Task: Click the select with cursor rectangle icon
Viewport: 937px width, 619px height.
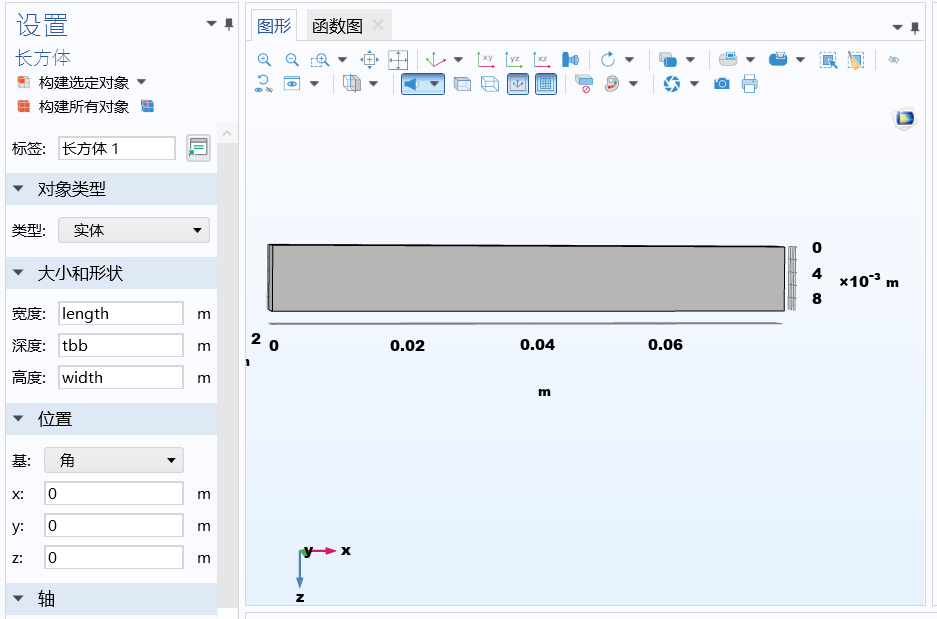Action: (828, 60)
